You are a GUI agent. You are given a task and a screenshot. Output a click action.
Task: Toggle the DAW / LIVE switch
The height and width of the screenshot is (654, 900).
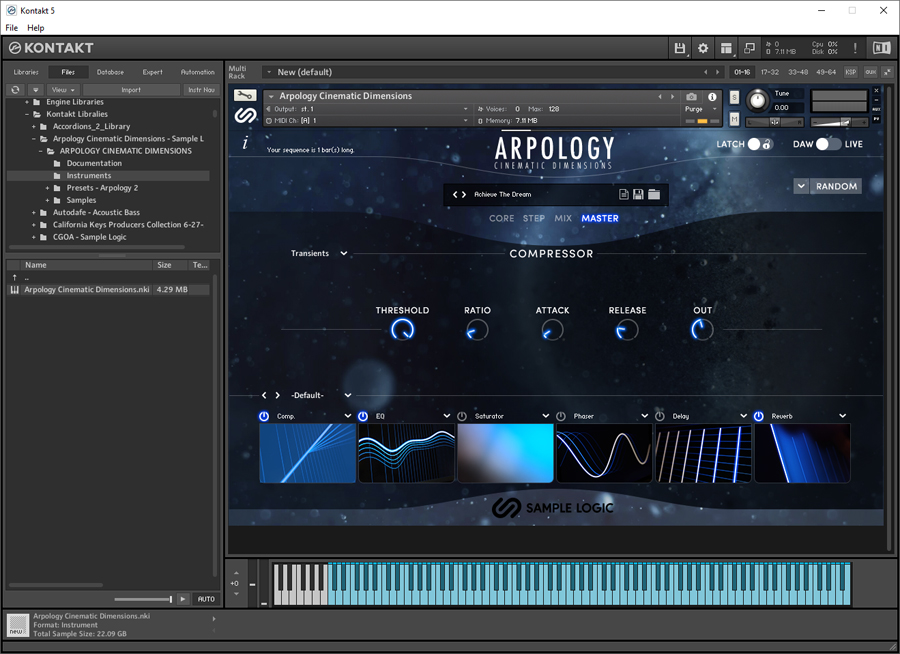[x=828, y=144]
